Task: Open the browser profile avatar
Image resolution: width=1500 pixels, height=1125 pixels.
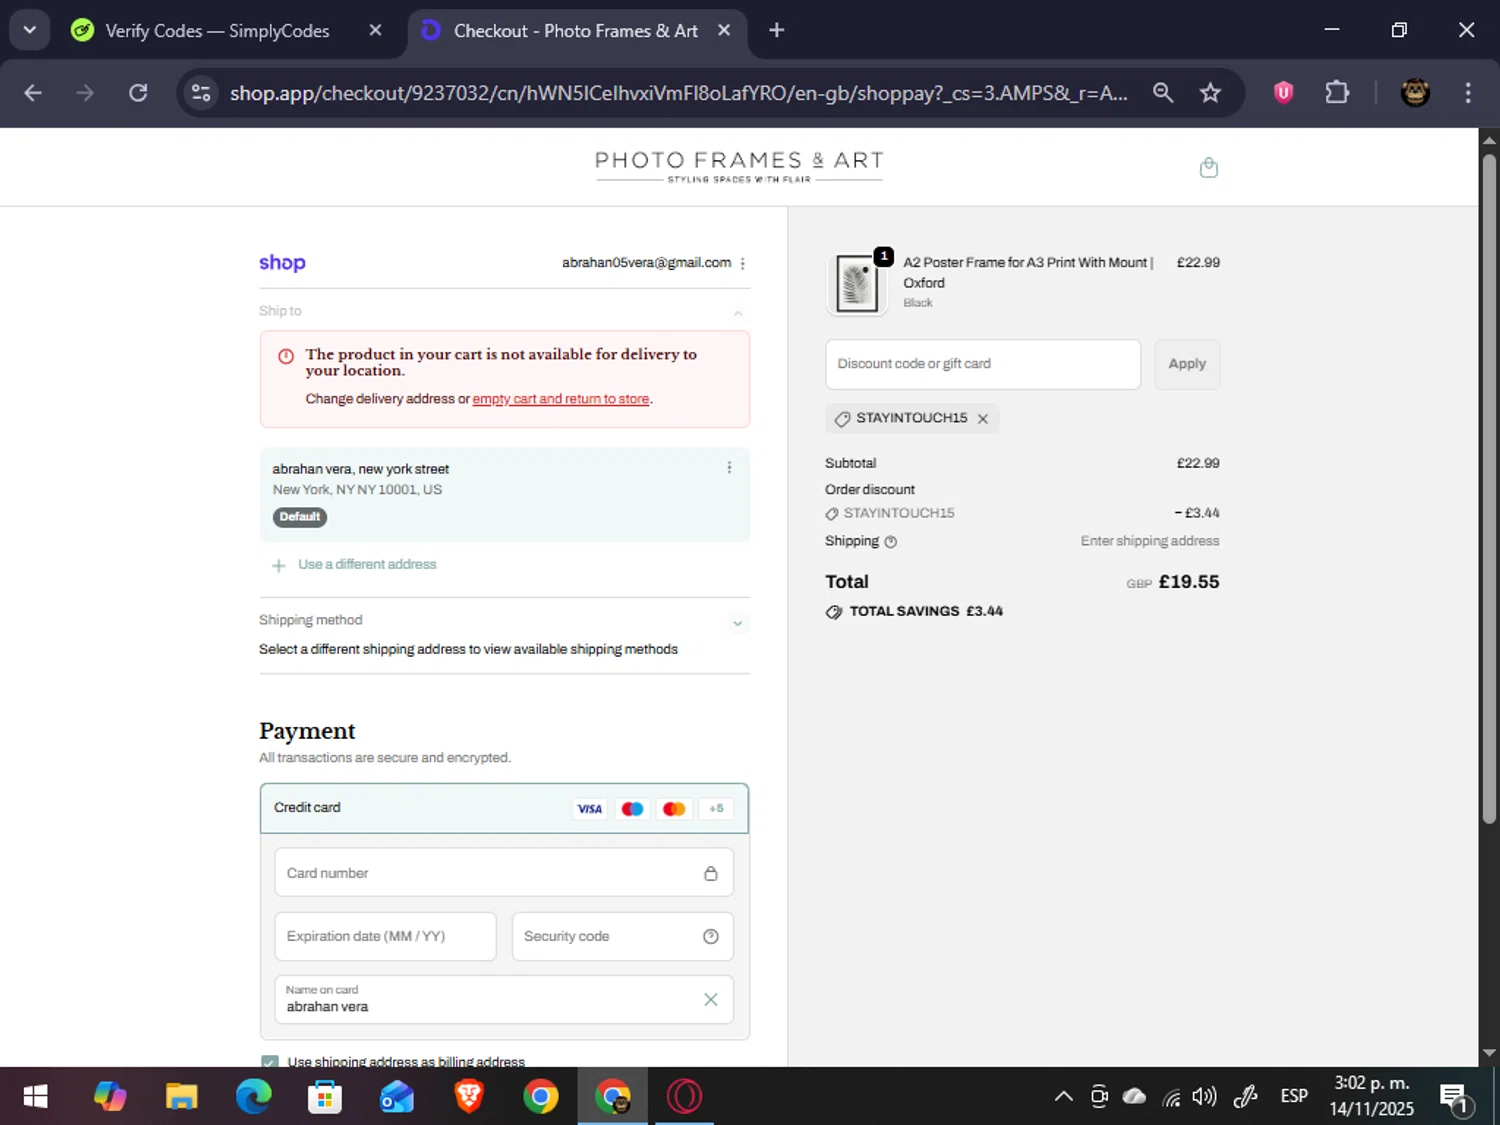Action: pos(1414,93)
